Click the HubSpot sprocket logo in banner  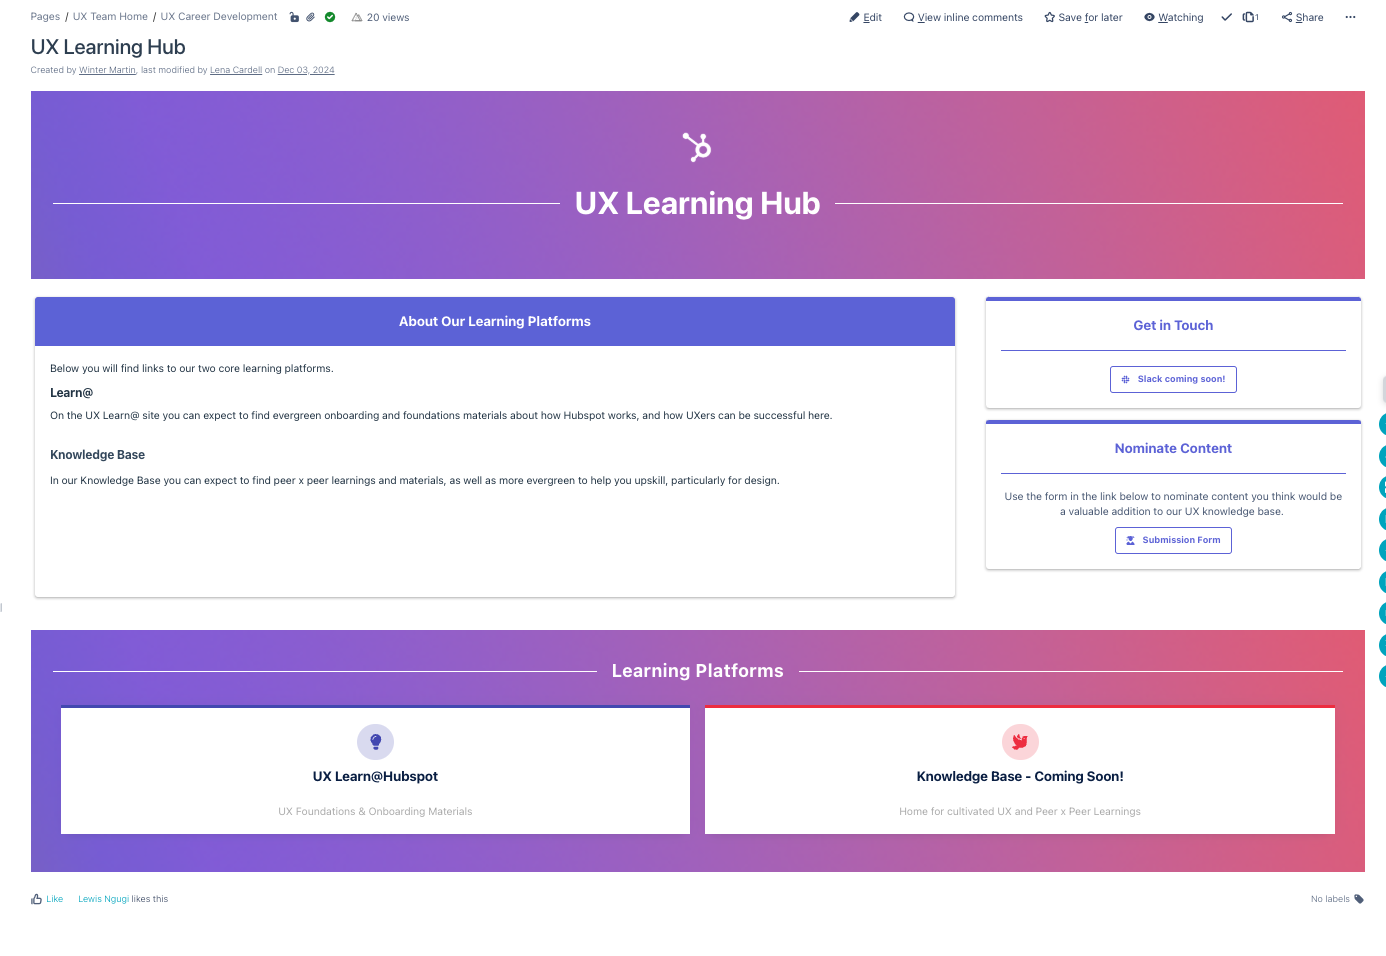[697, 147]
